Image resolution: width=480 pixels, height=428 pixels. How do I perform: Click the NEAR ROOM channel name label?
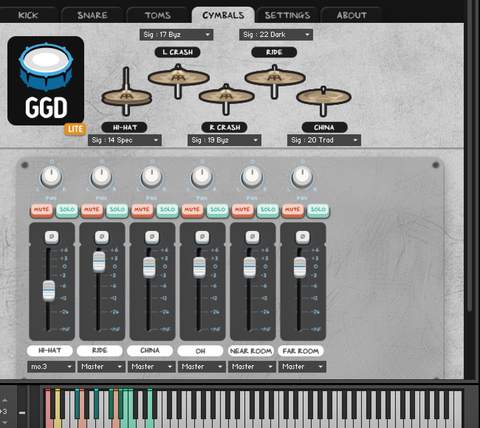click(251, 351)
